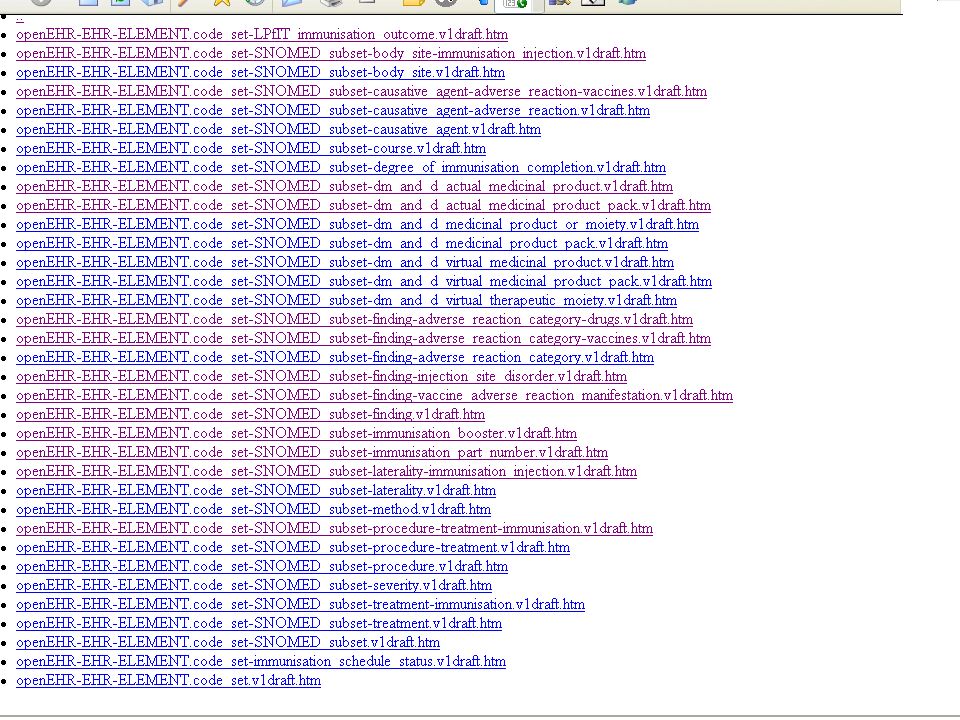960x720 pixels.
Task: Open finding-vaccine adverse reaction manifestation link
Action: tap(375, 395)
